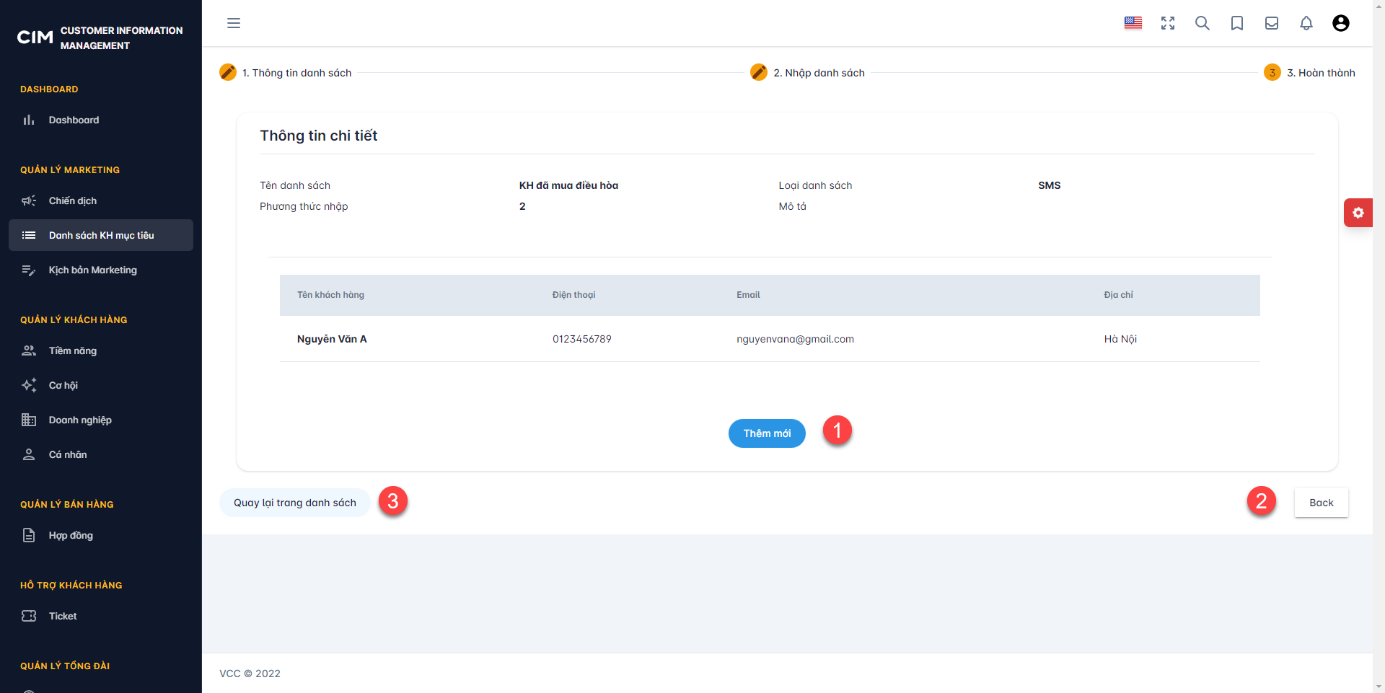Click VCC © 2022 footer text
The height and width of the screenshot is (693, 1385).
point(250,673)
